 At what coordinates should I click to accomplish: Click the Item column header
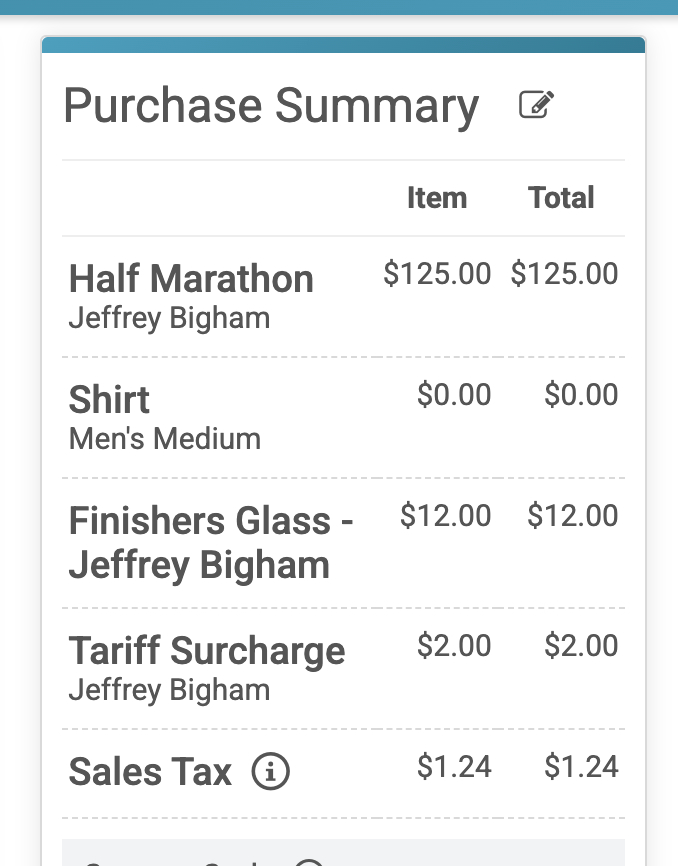click(x=437, y=198)
